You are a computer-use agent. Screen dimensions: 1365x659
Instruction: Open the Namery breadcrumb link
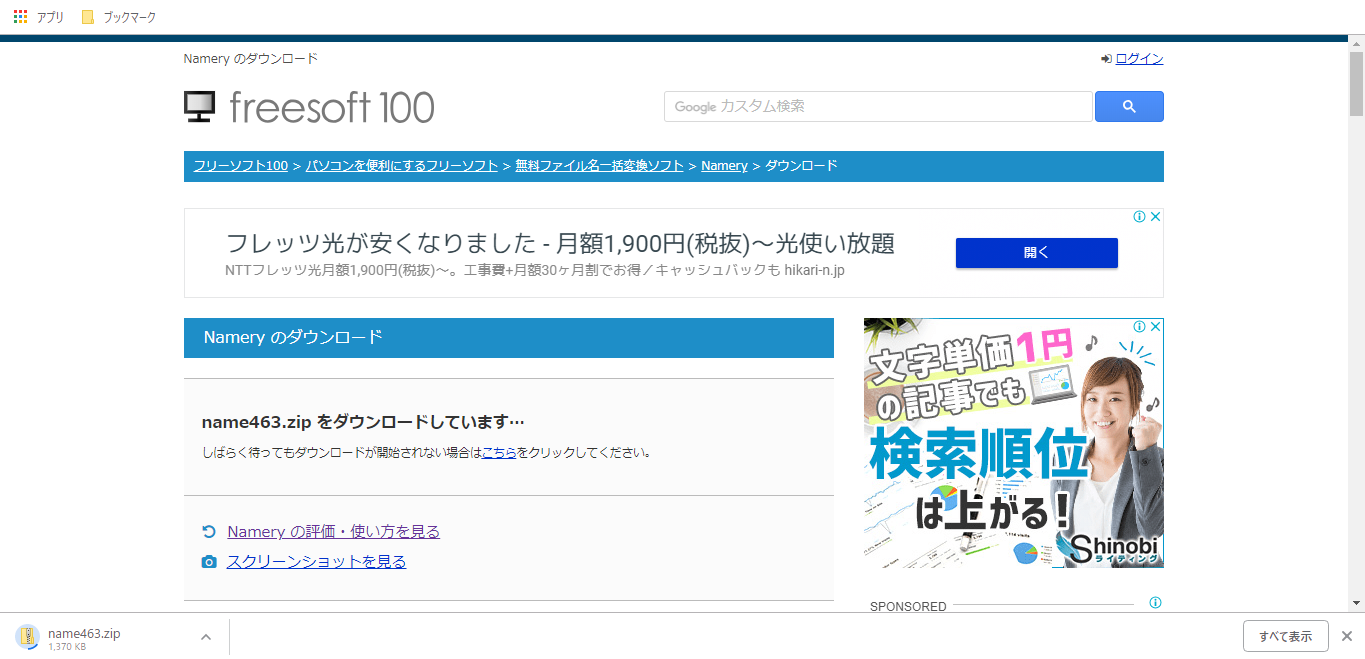pos(724,166)
